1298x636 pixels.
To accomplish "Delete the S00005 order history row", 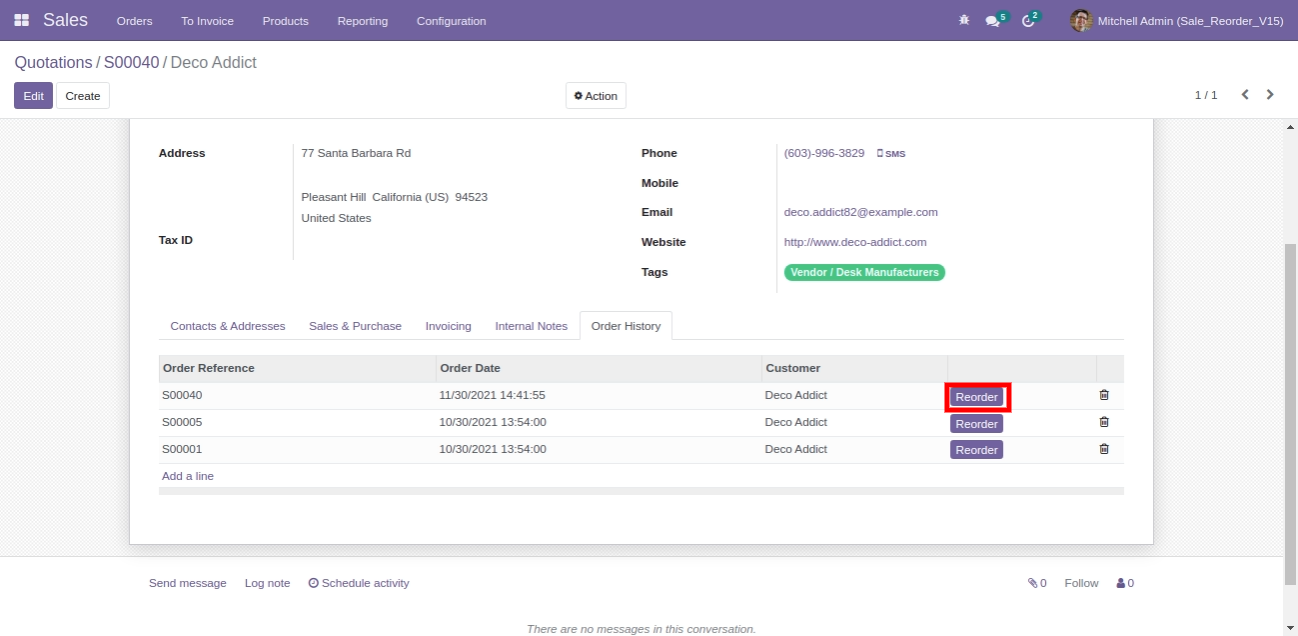I will coord(1104,422).
